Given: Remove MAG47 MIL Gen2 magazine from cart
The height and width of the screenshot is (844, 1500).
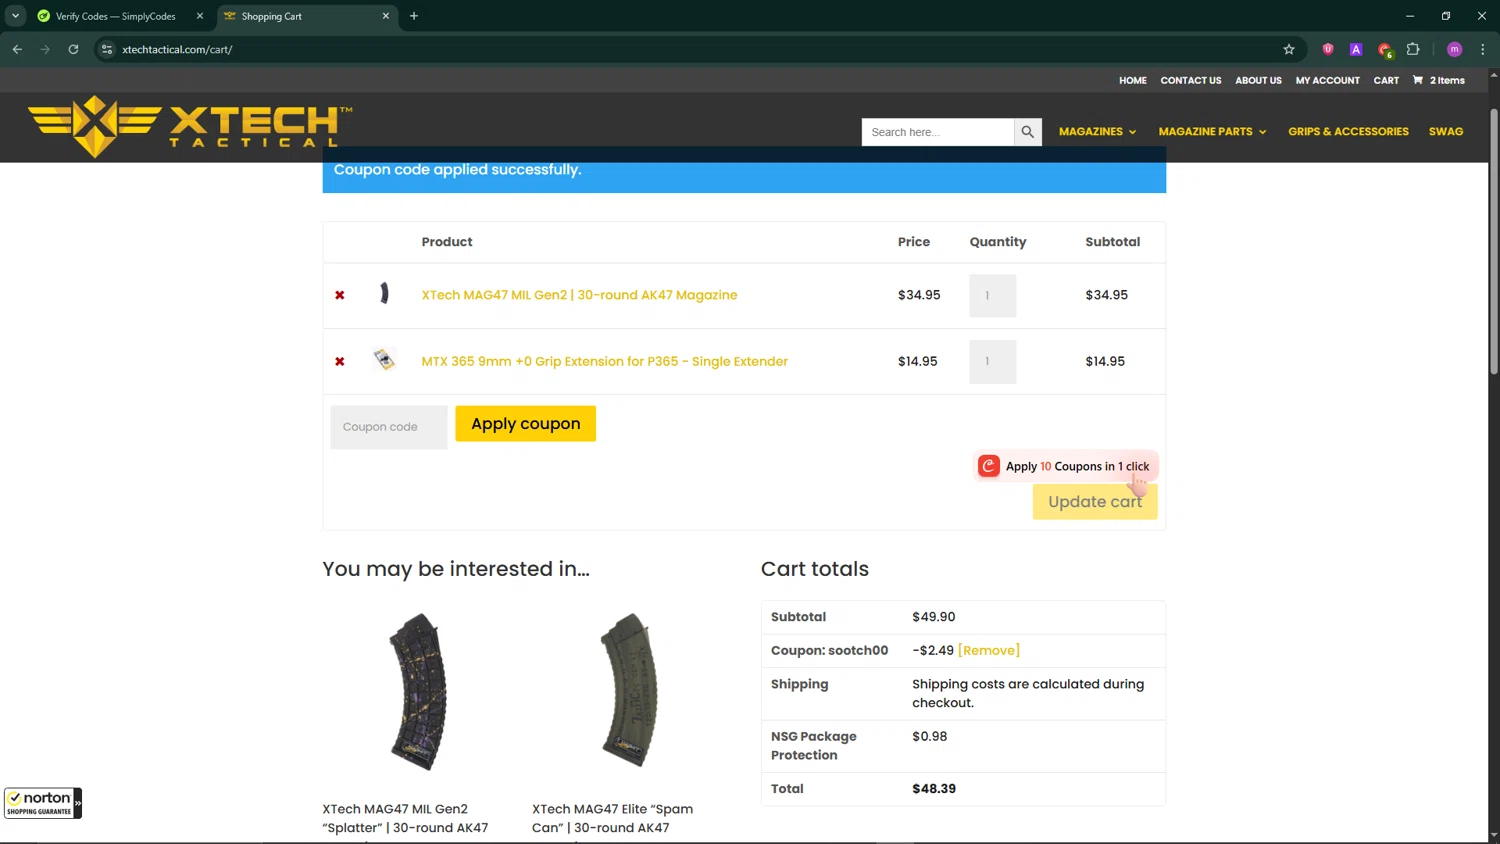Looking at the screenshot, I should click(340, 295).
